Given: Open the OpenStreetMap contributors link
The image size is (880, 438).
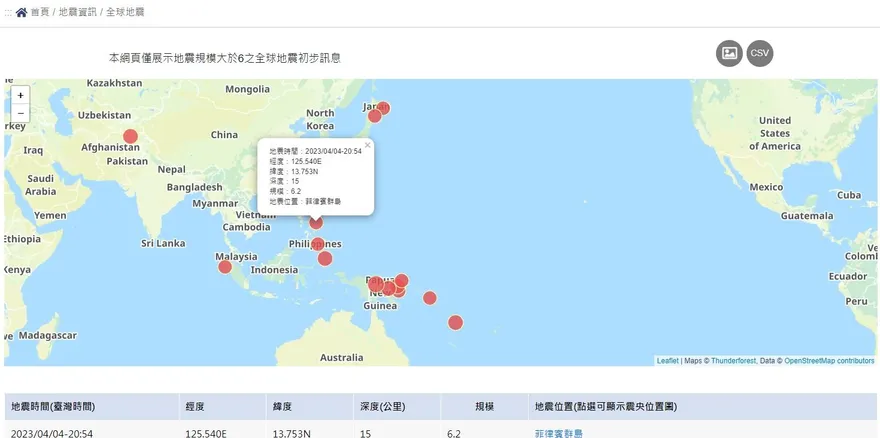Looking at the screenshot, I should [829, 360].
